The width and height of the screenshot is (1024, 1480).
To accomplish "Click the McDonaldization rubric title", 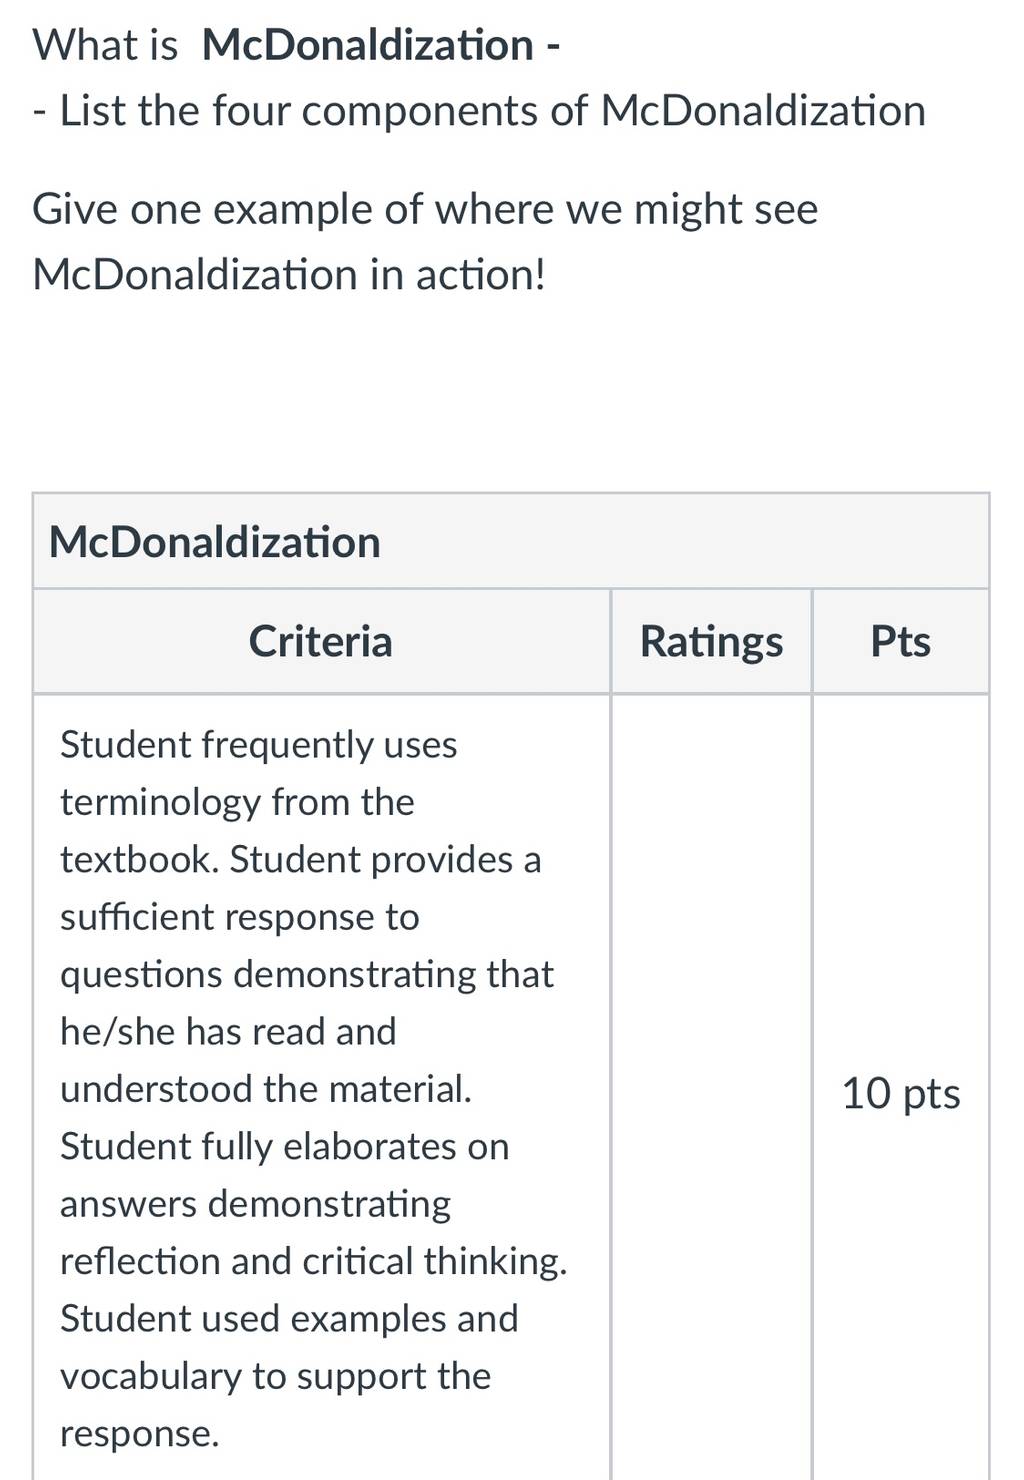I will [x=215, y=542].
